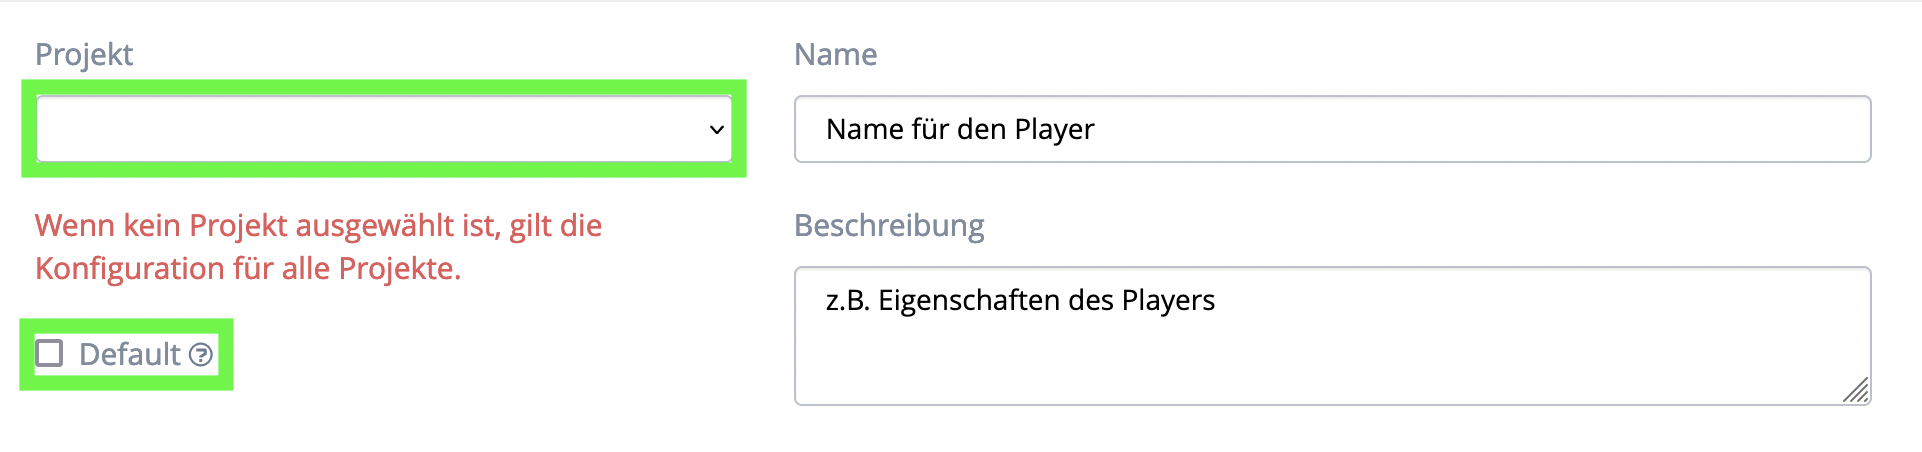The width and height of the screenshot is (1922, 452).
Task: Click the resize handle of Beschreibung textarea
Action: (x=1856, y=390)
